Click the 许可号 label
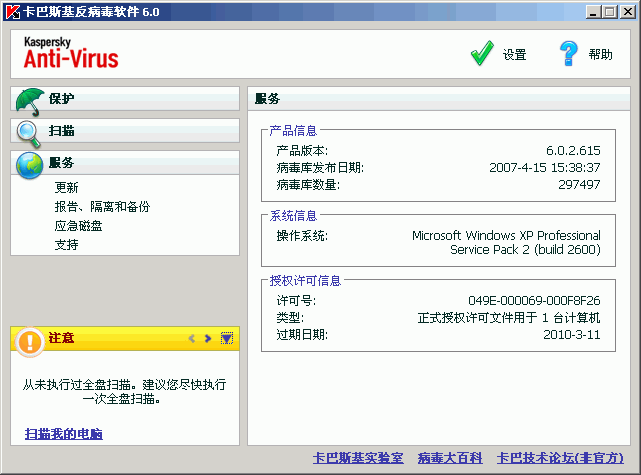Screen dimensions: 641x475 [x=296, y=300]
